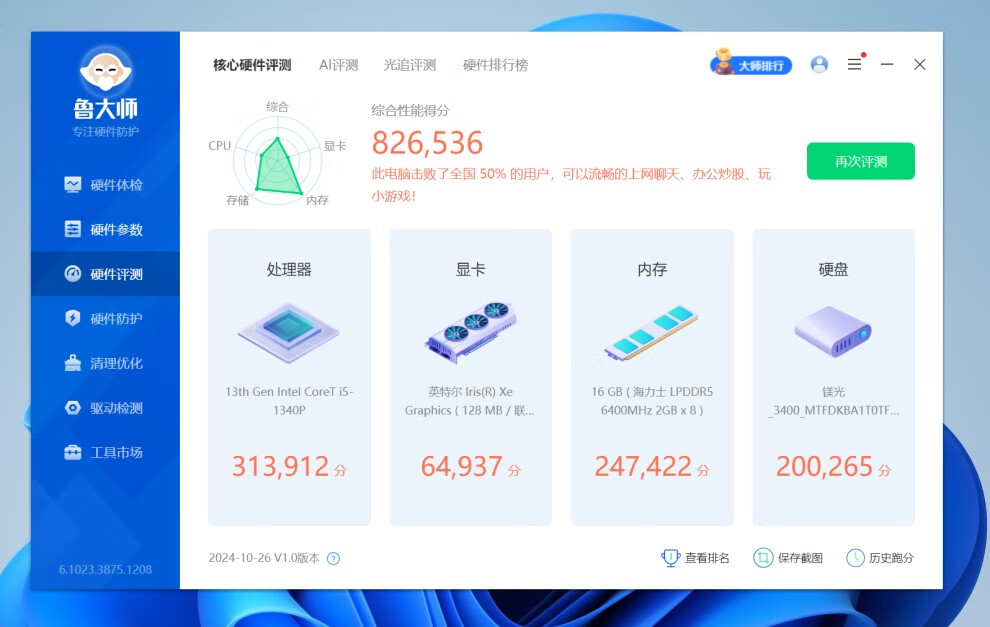Click the disk score 200,265
Screen dimensions: 990x627
pos(825,467)
